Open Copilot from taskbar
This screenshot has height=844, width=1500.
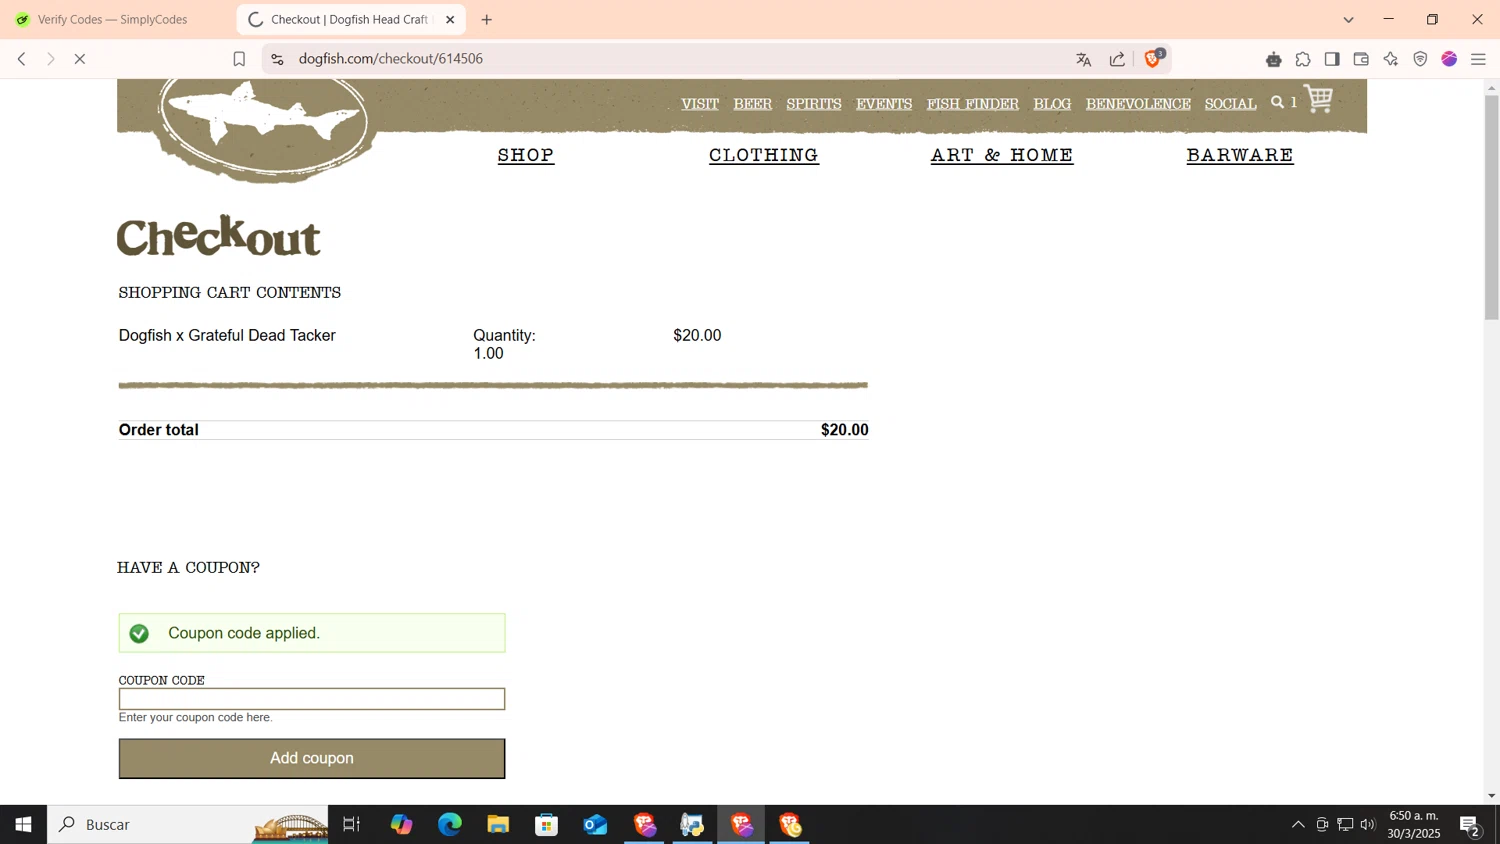(401, 824)
